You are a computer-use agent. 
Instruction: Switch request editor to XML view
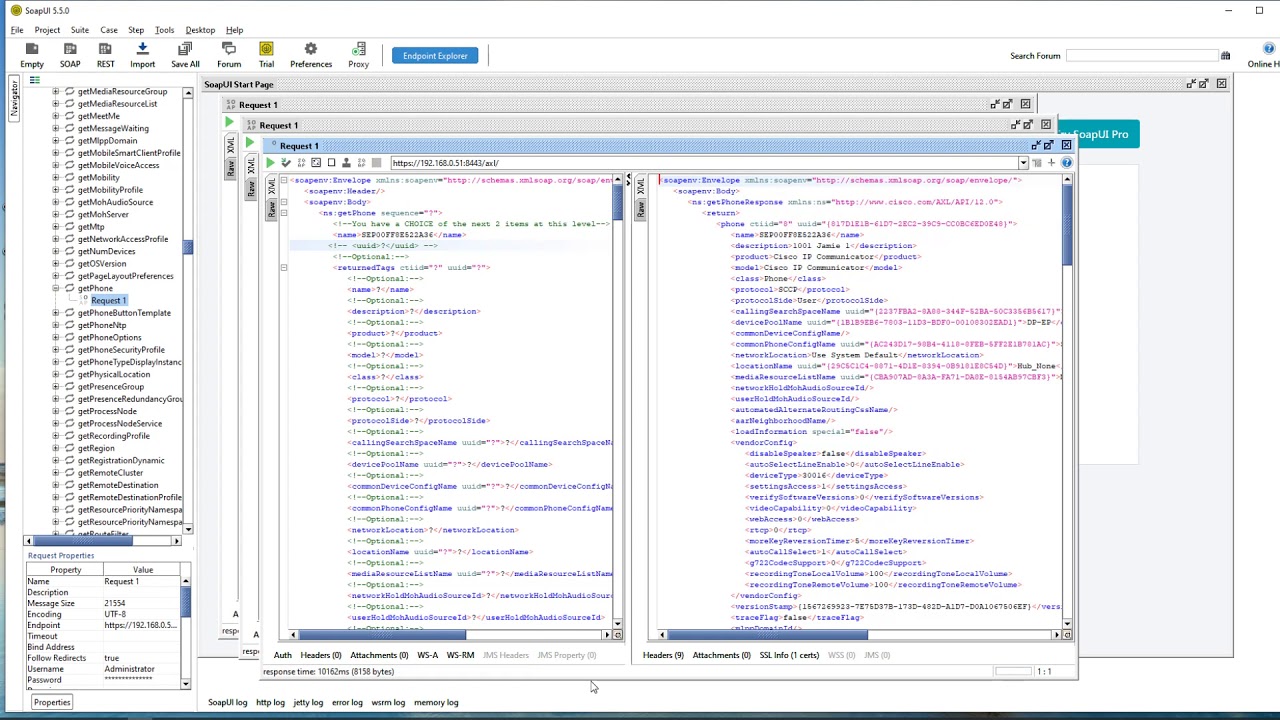pos(271,187)
